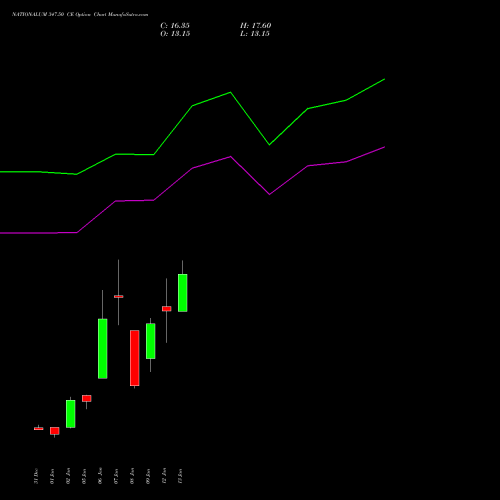Screen dimensions: 500x500
Task: Click the '07 Jan' date label
Action: (116, 476)
